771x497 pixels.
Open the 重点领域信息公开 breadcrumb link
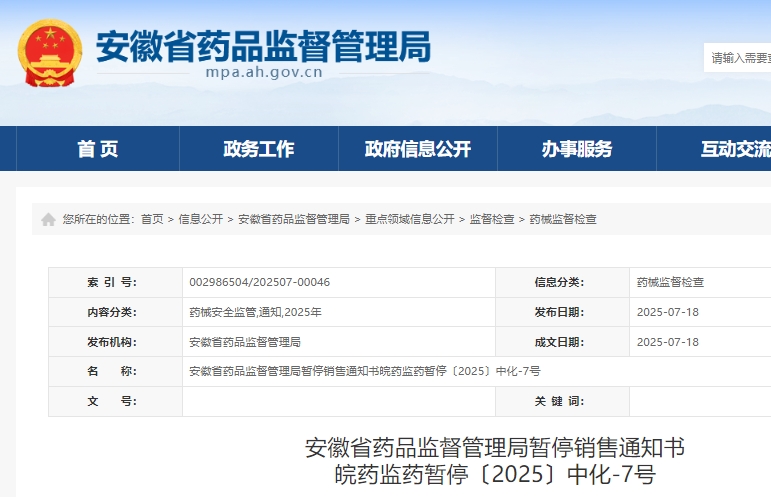(x=410, y=219)
